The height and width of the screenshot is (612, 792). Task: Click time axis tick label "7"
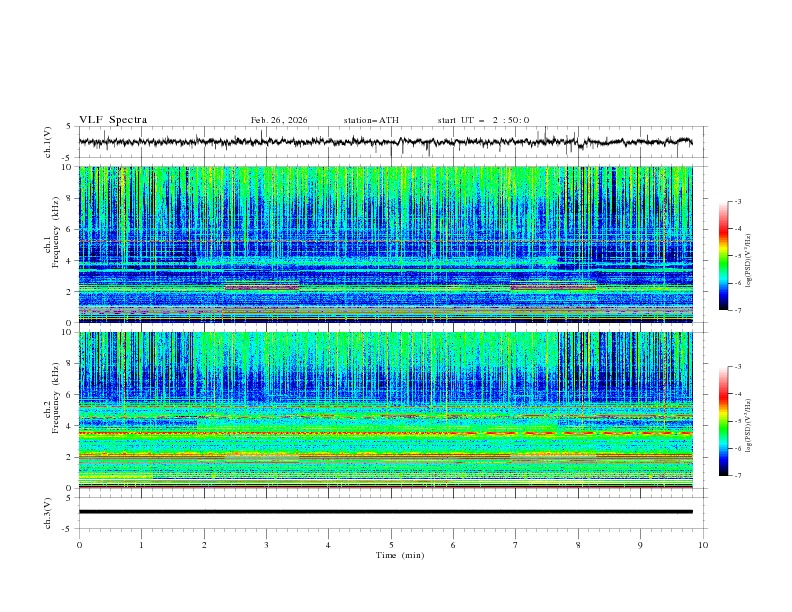[x=516, y=545]
